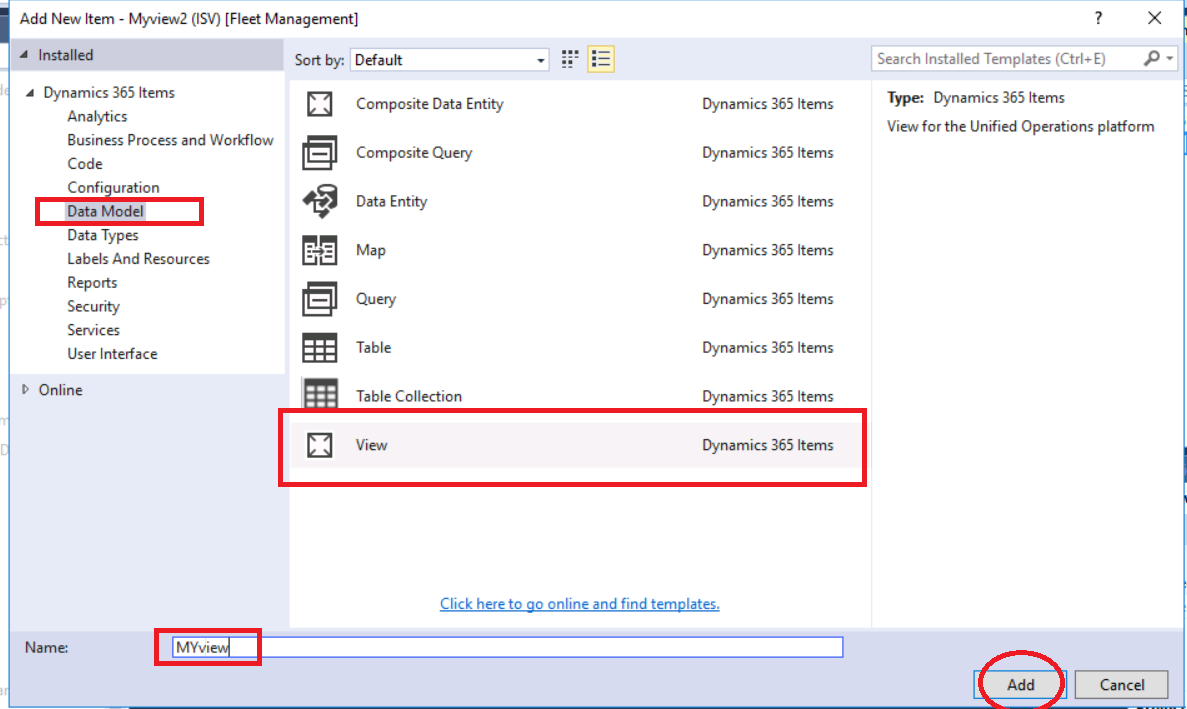Image resolution: width=1187 pixels, height=709 pixels.
Task: Click Dynamics 365 Items in Table row
Action: tap(768, 347)
